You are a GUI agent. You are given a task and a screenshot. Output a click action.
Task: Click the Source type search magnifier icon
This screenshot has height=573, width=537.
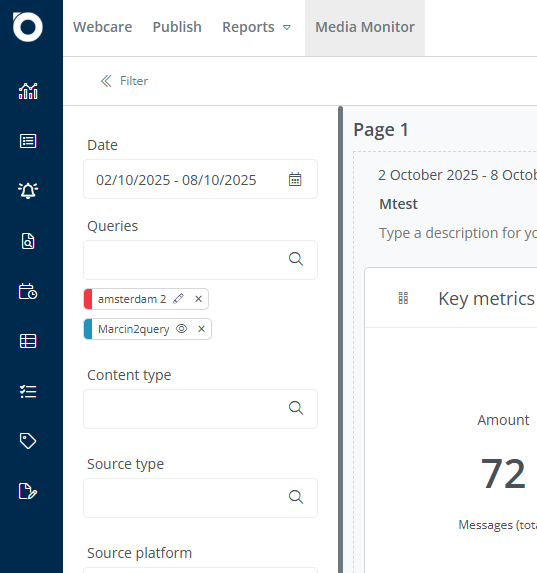[x=296, y=497]
